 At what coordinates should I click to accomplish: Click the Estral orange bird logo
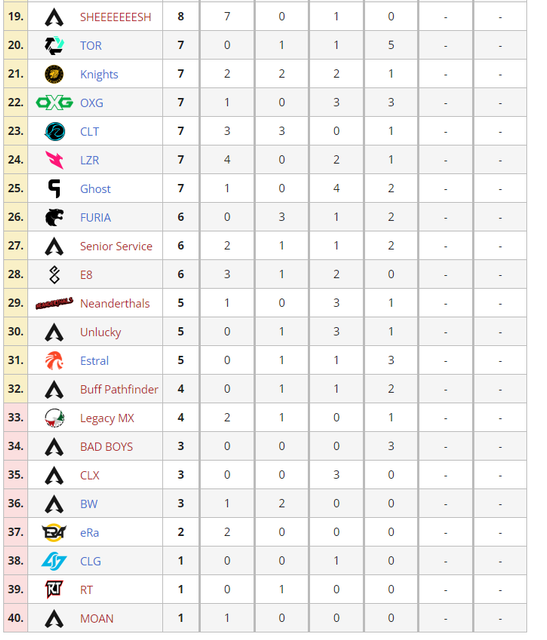54,361
